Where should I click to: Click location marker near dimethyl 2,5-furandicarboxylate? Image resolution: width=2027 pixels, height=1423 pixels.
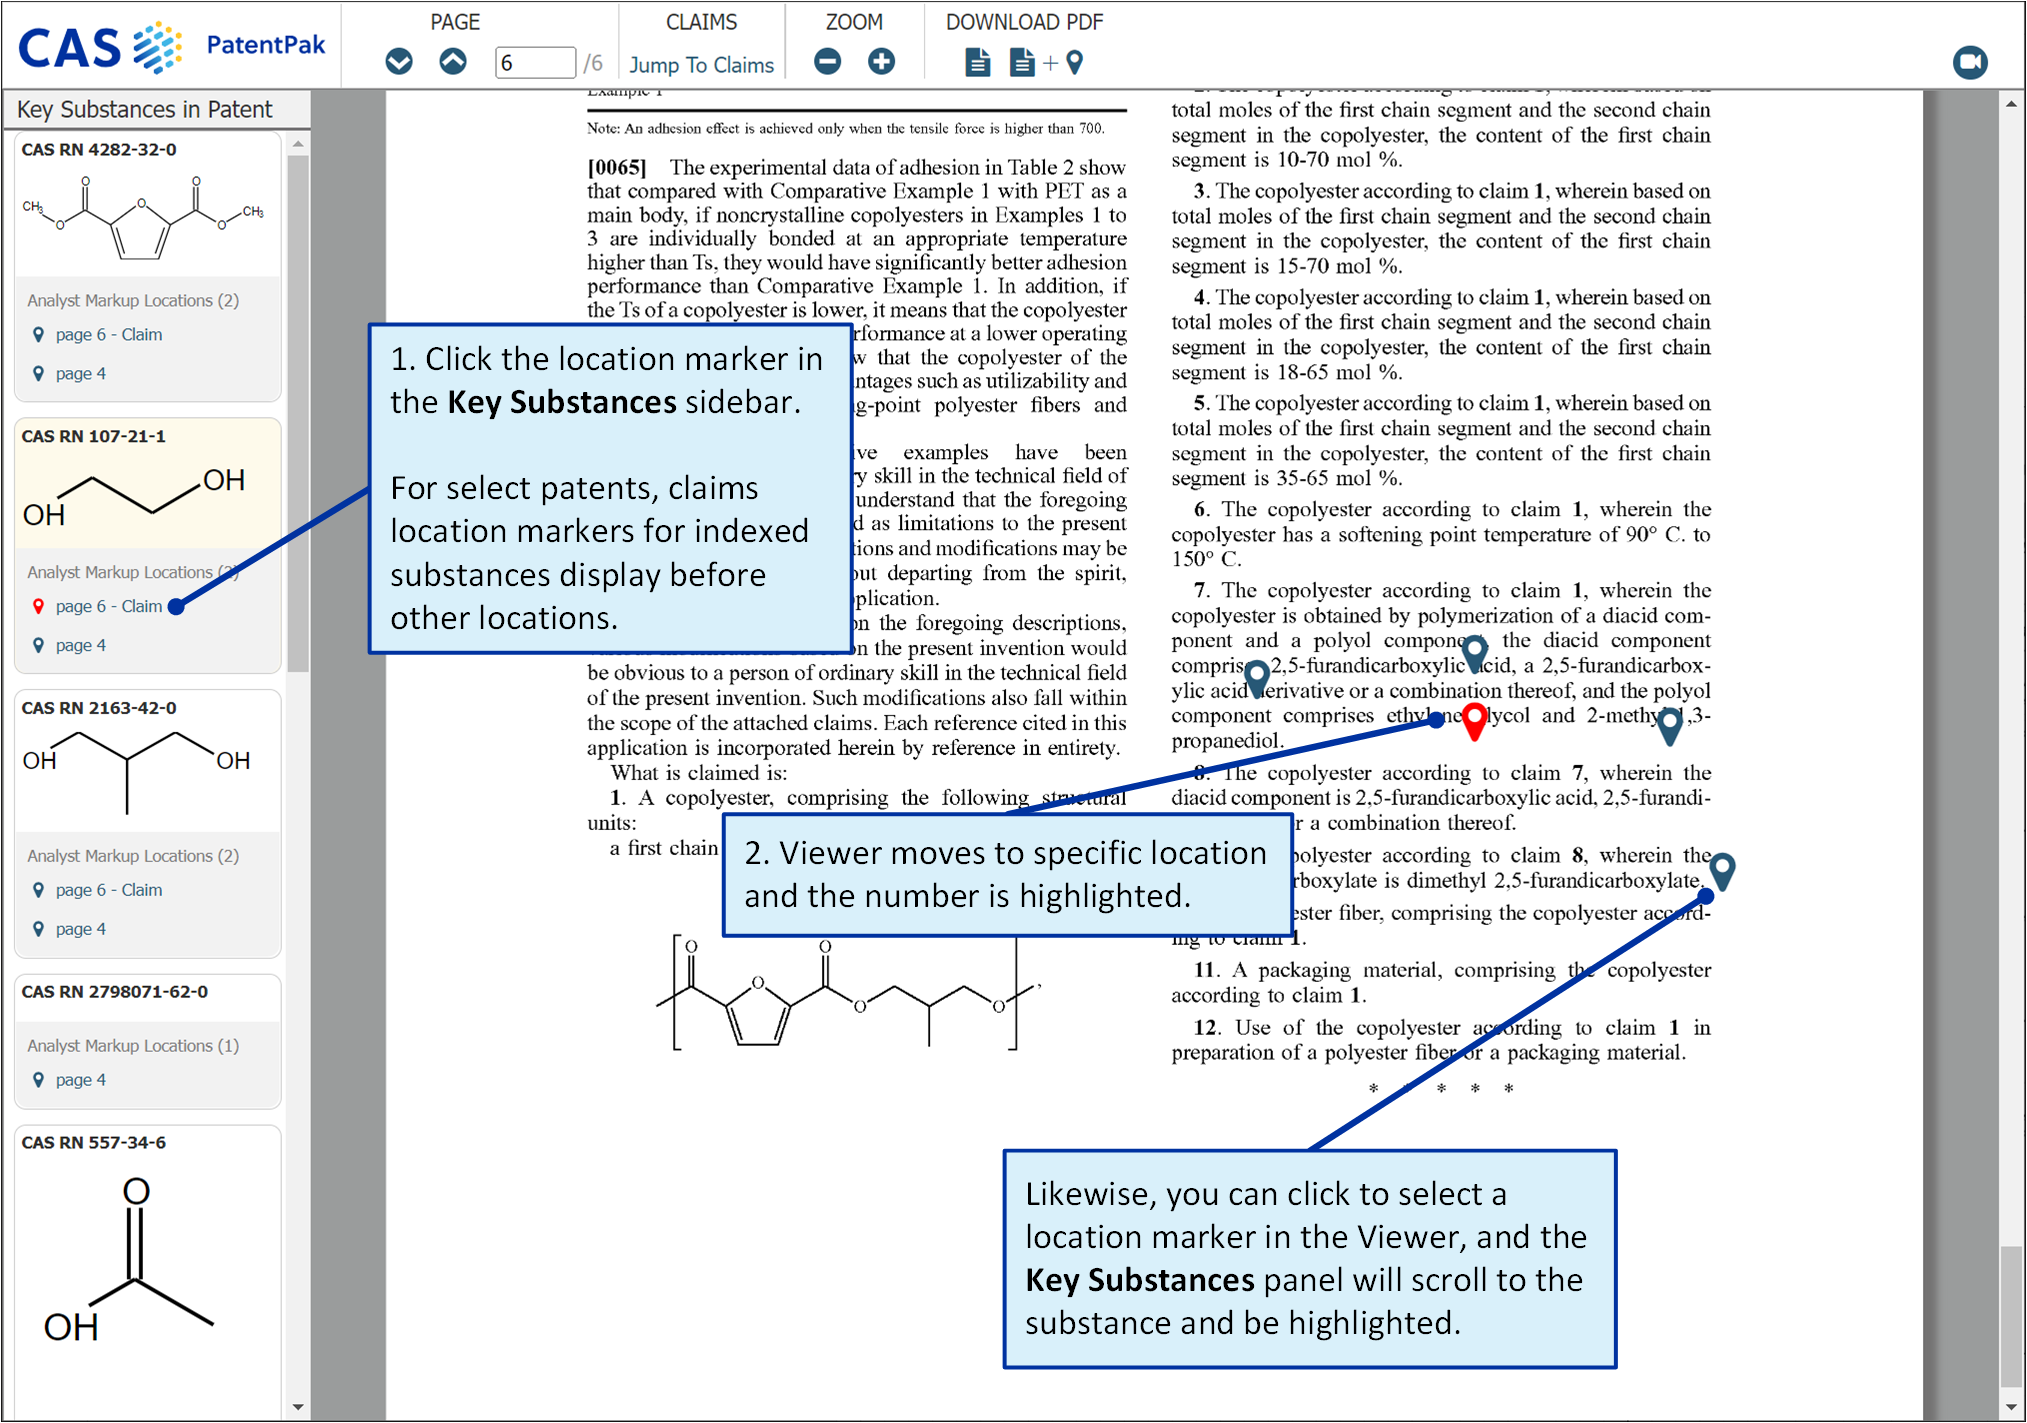click(x=1722, y=869)
